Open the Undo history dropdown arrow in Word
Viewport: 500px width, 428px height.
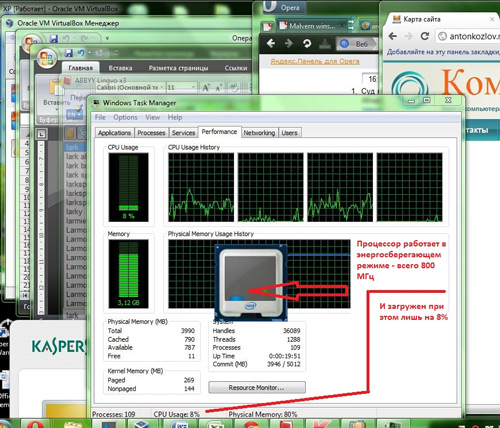coord(89,53)
